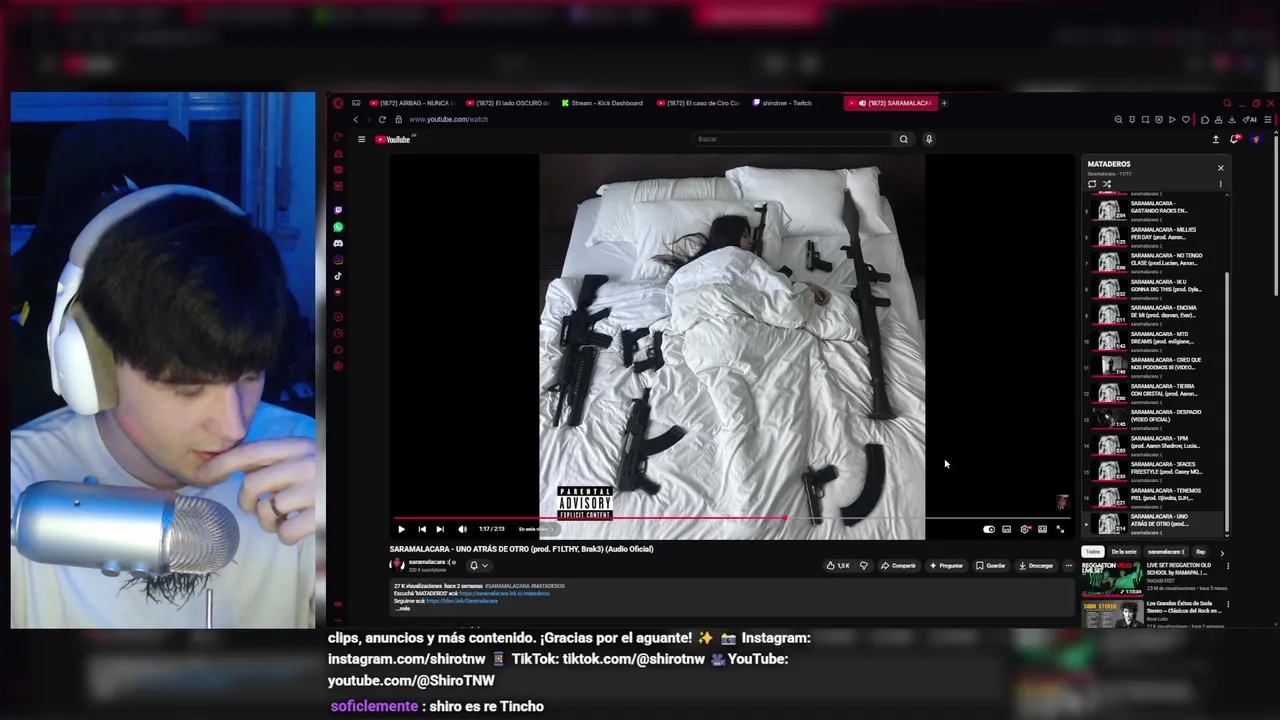The height and width of the screenshot is (720, 1280).
Task: Open Twitch in Opera sidebar
Action: coord(338,210)
